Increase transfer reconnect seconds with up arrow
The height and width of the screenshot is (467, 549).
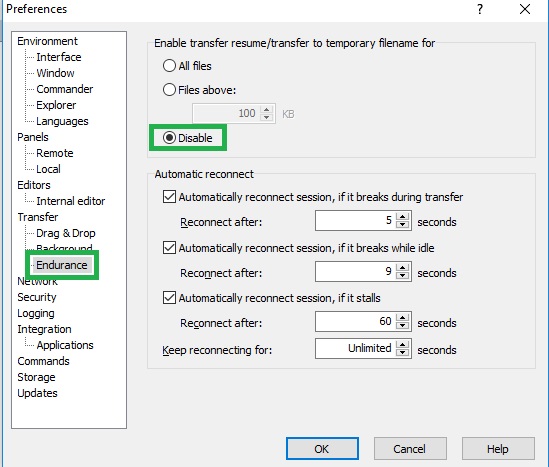pos(403,217)
